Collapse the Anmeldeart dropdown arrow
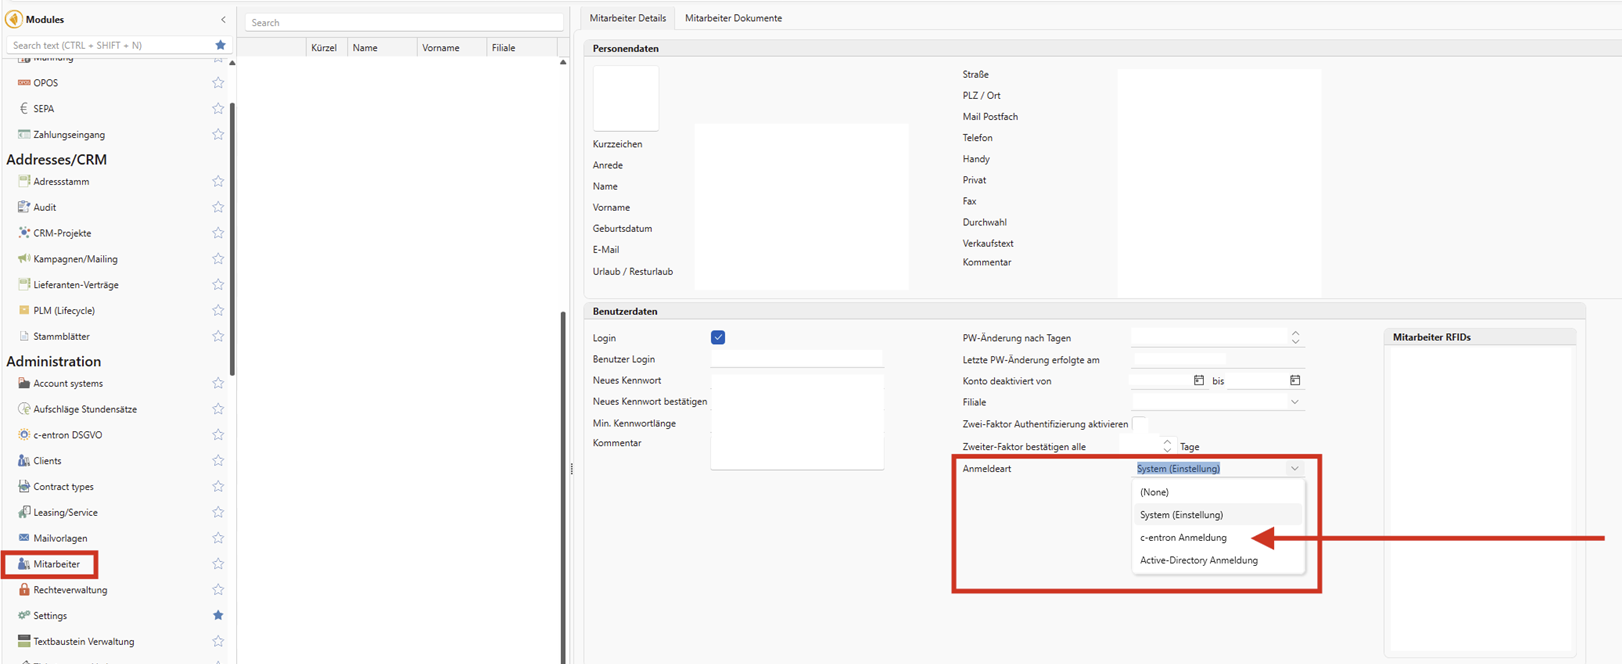This screenshot has height=664, width=1622. click(1294, 469)
